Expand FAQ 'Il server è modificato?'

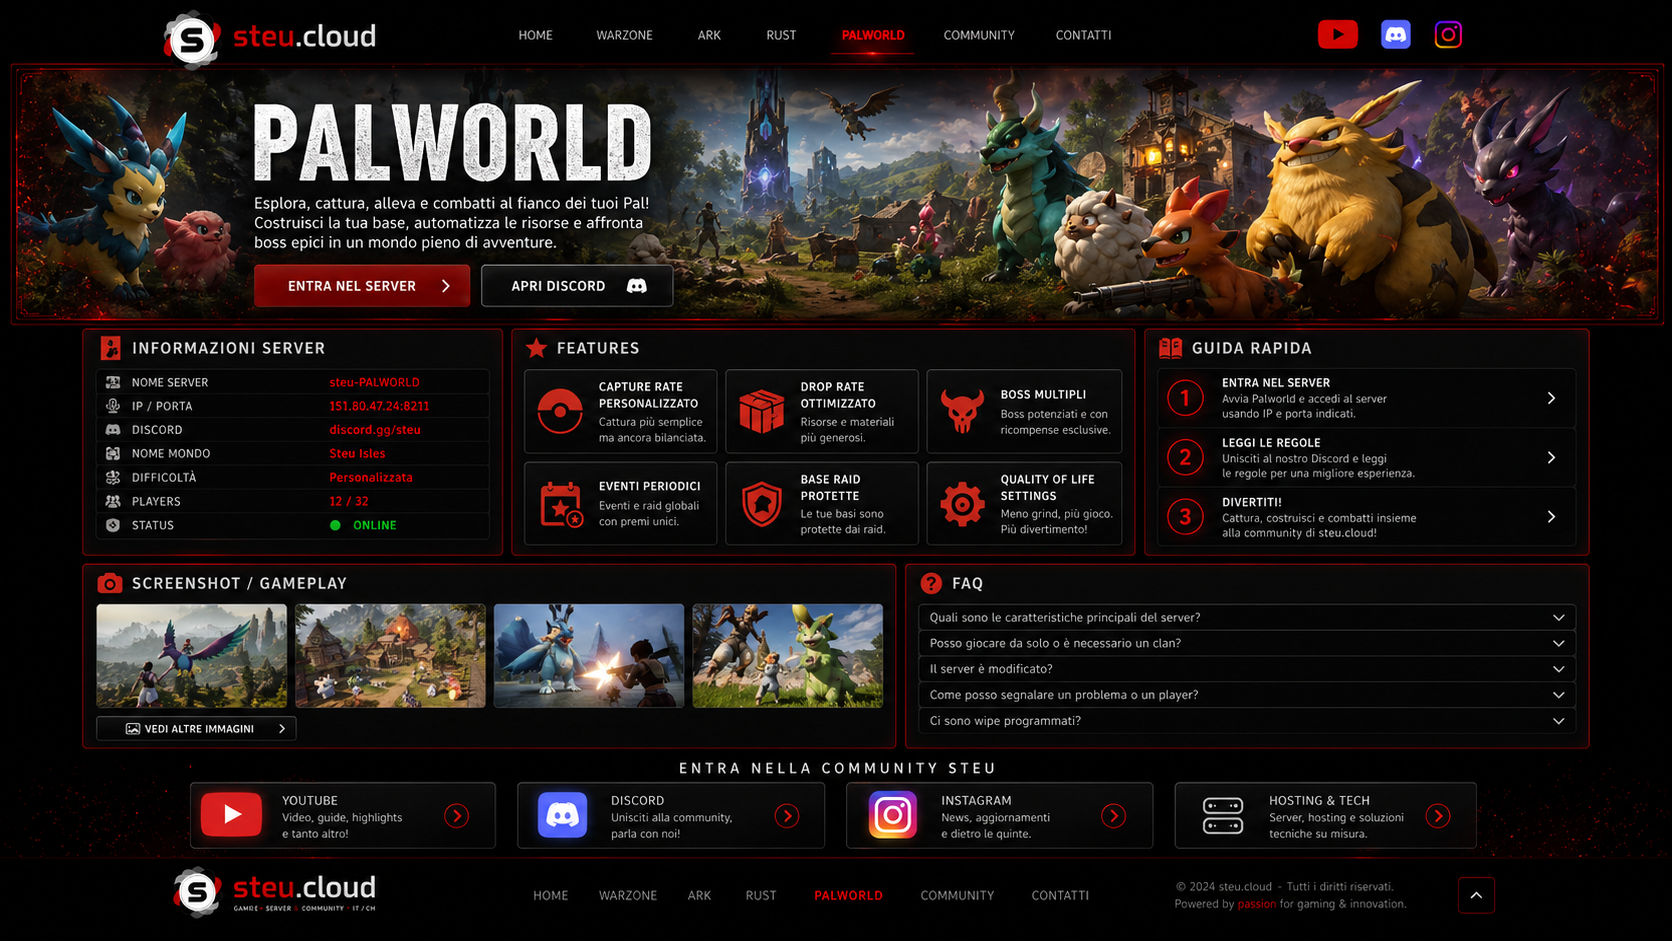coord(1247,669)
